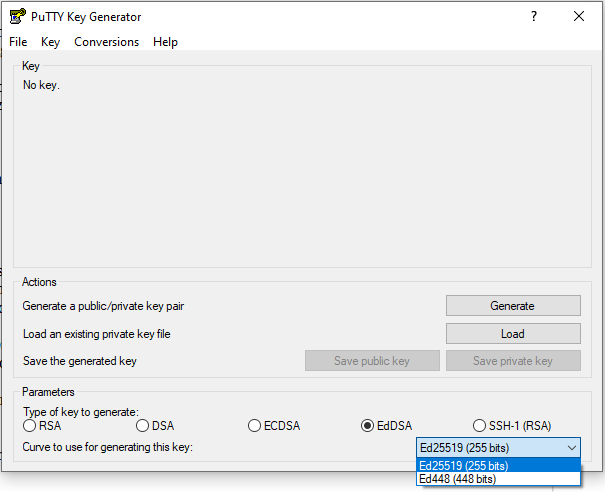Image resolution: width=605 pixels, height=492 pixels.
Task: Open the Help menu
Action: [166, 42]
